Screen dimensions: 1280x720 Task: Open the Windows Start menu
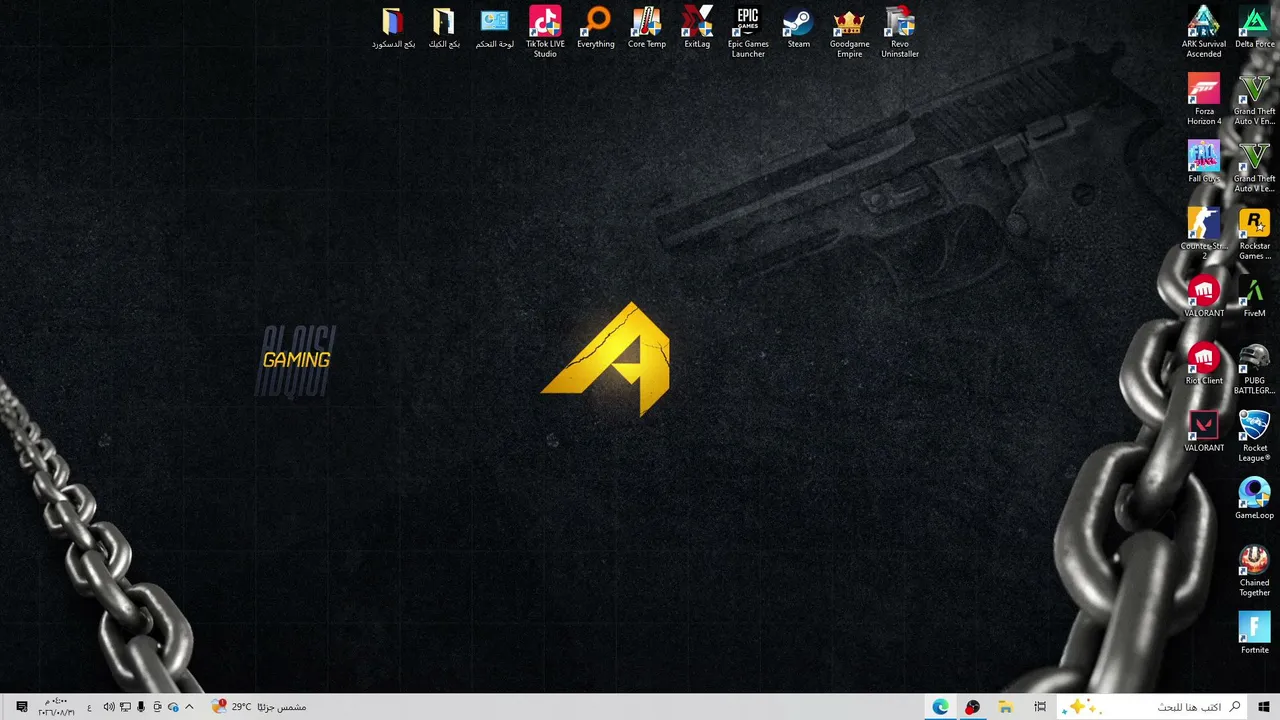pos(1264,707)
